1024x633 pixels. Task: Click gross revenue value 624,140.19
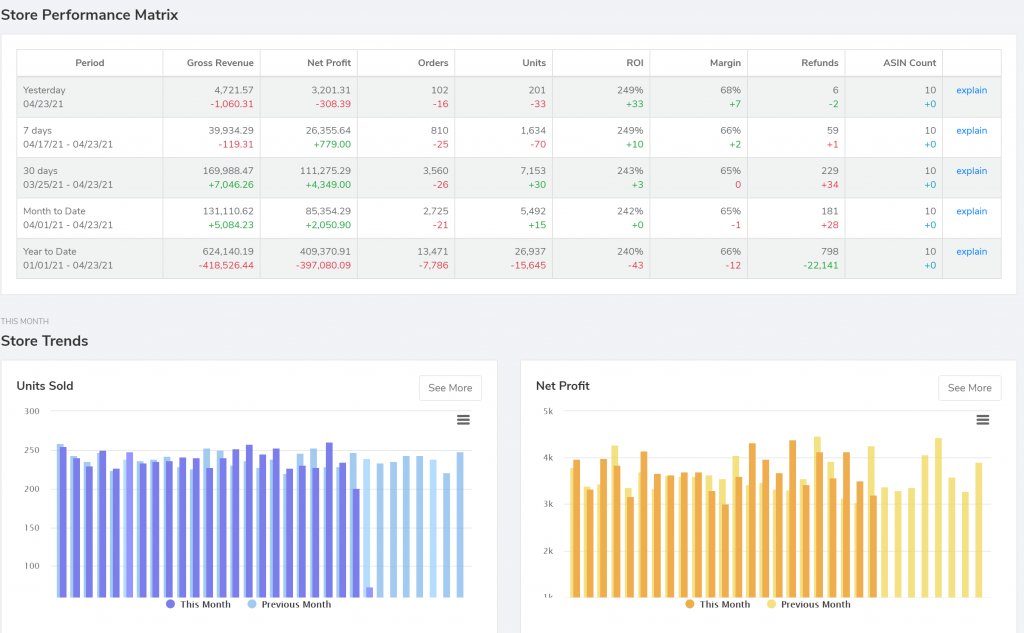[228, 252]
